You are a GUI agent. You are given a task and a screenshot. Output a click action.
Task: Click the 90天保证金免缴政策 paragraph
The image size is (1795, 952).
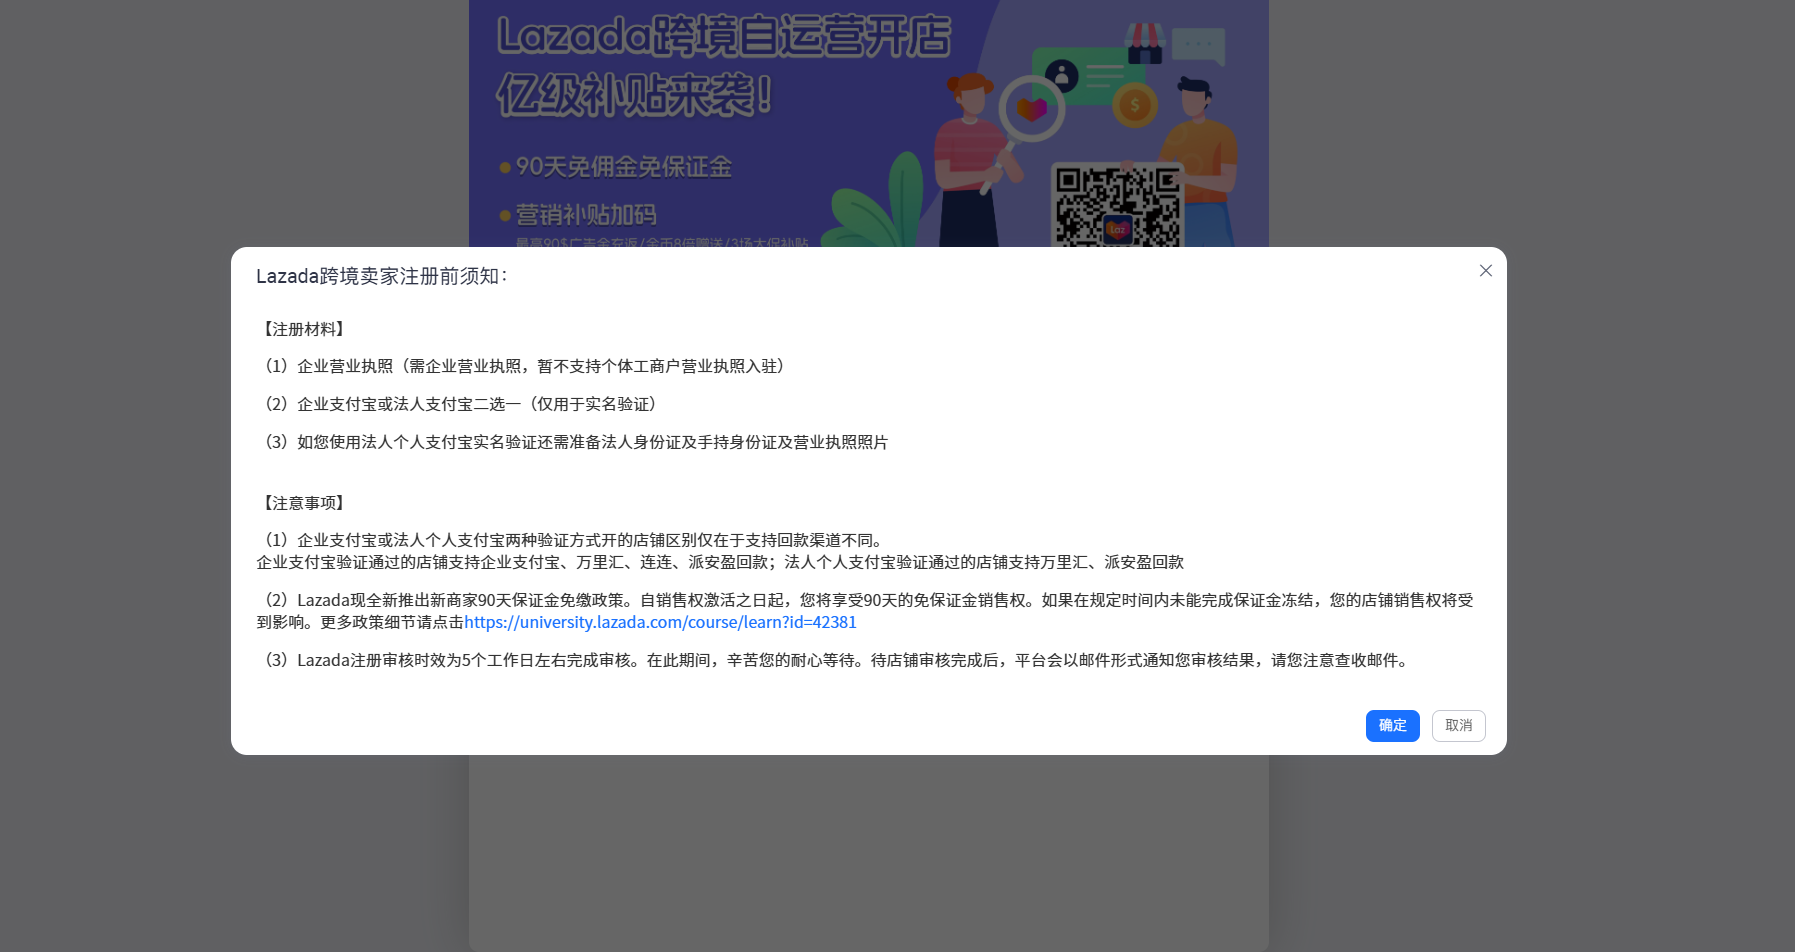pyautogui.click(x=865, y=611)
